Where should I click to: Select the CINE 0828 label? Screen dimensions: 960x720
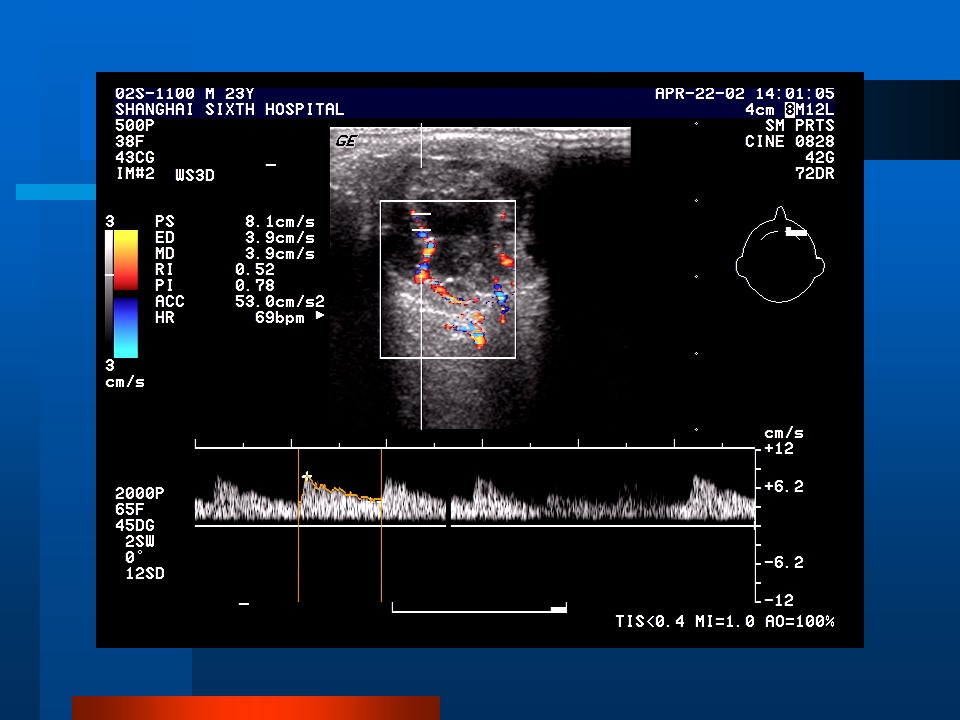(x=792, y=141)
